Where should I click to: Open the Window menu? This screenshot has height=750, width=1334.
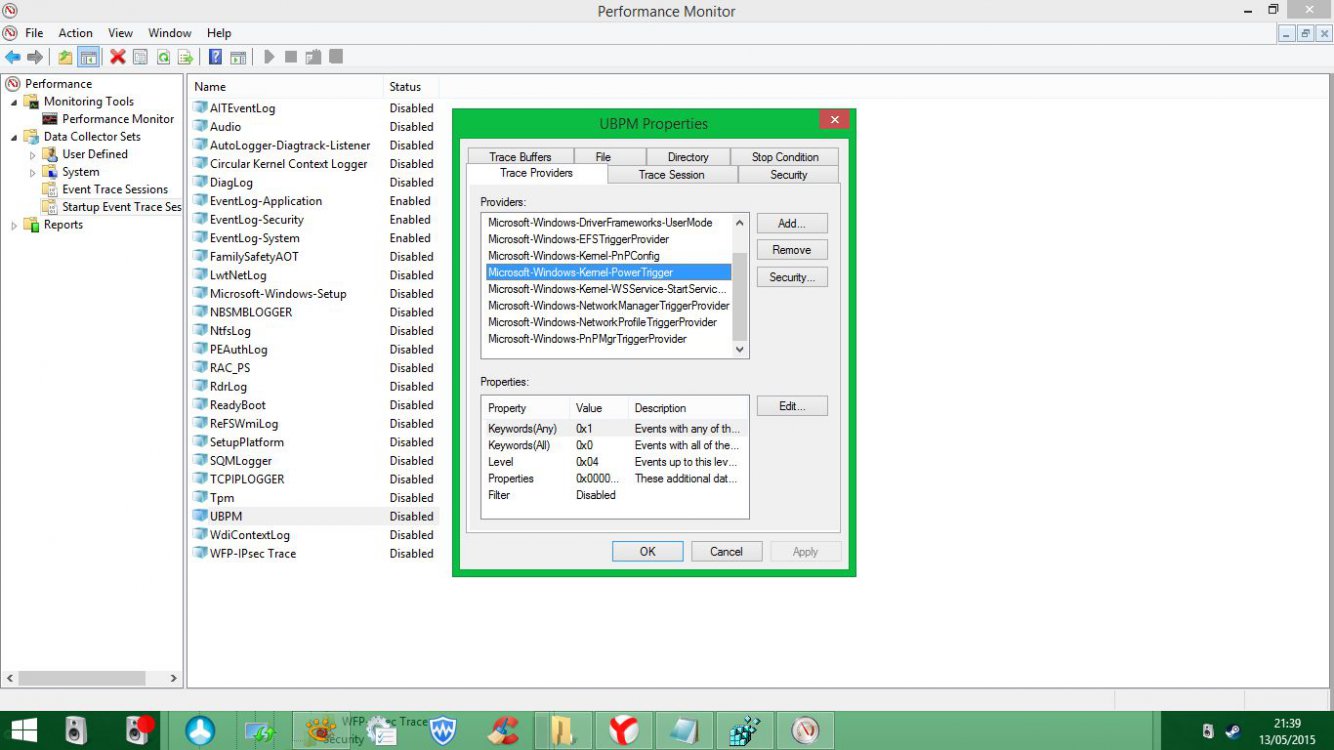tap(170, 33)
